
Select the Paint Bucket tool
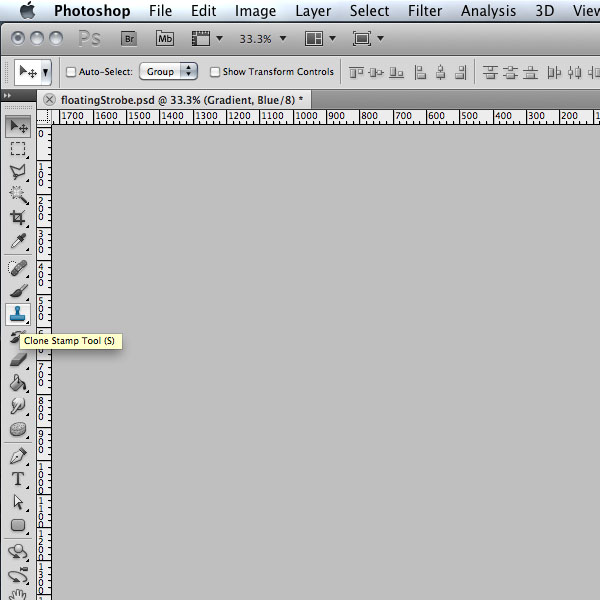coord(18,383)
